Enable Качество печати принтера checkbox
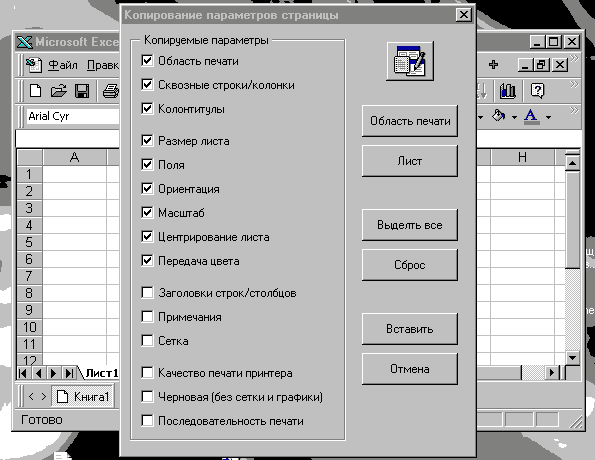 pyautogui.click(x=147, y=373)
